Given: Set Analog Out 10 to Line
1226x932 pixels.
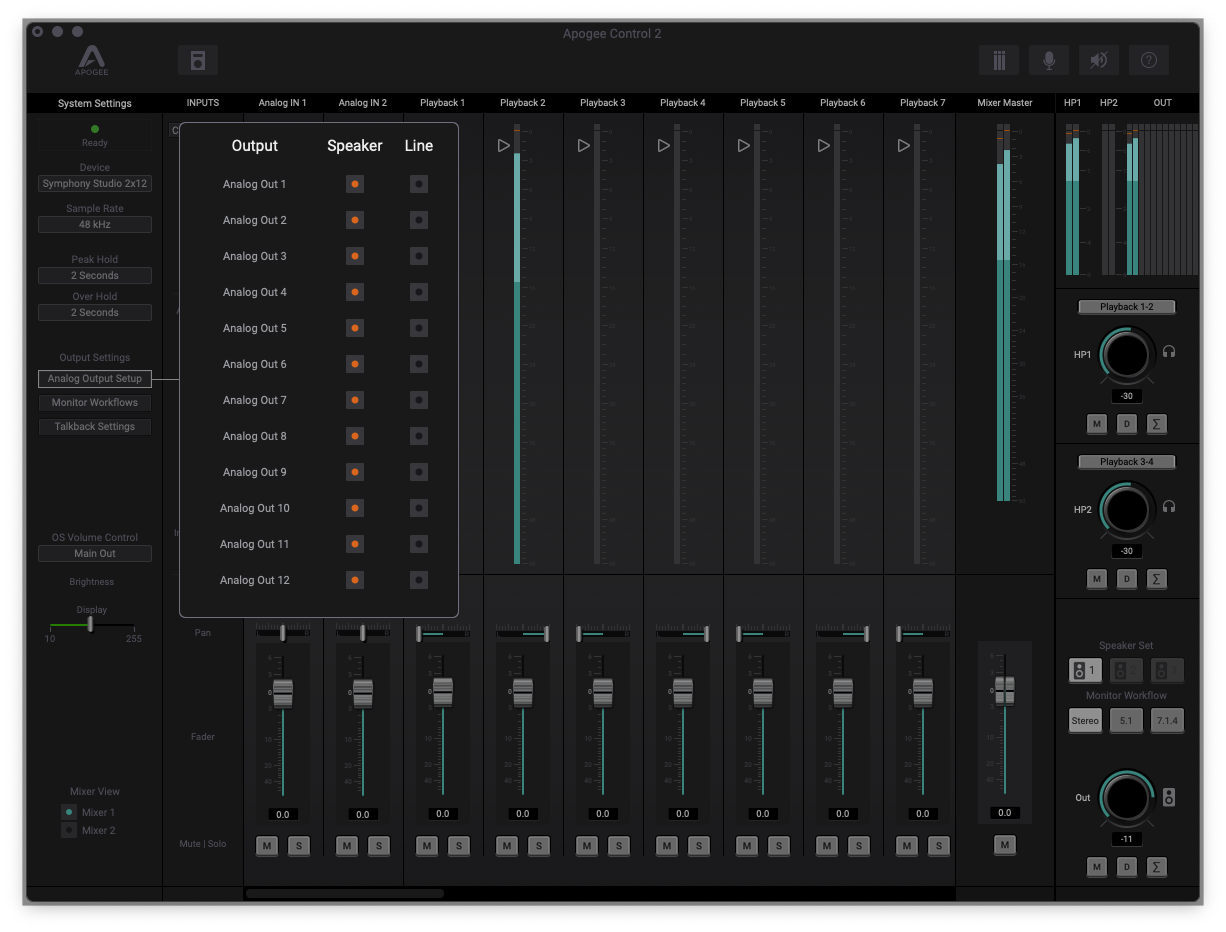Looking at the screenshot, I should [419, 508].
